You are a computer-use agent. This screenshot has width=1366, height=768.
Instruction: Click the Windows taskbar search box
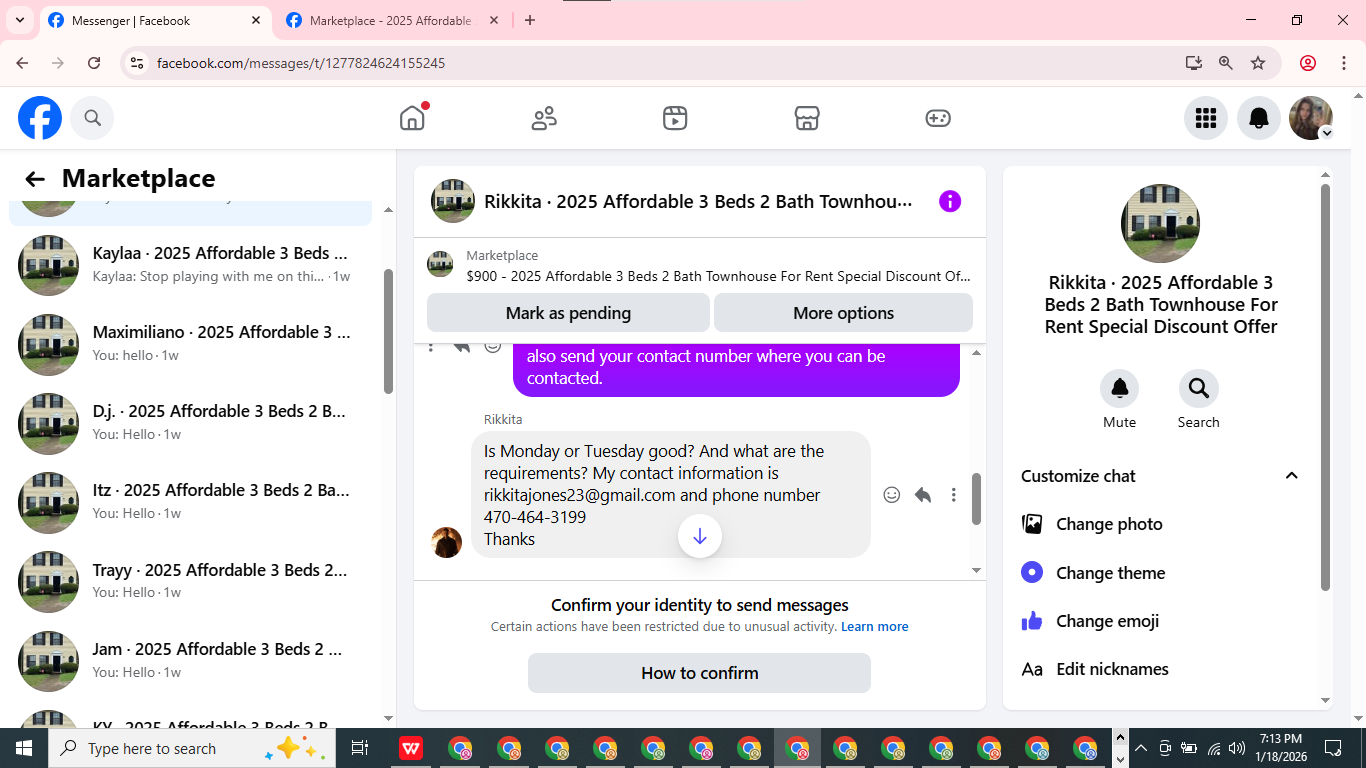coord(192,748)
